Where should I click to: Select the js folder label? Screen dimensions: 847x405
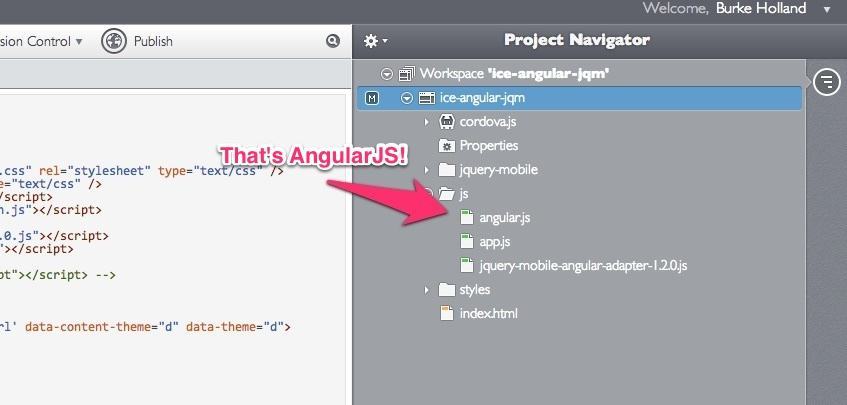coord(463,194)
